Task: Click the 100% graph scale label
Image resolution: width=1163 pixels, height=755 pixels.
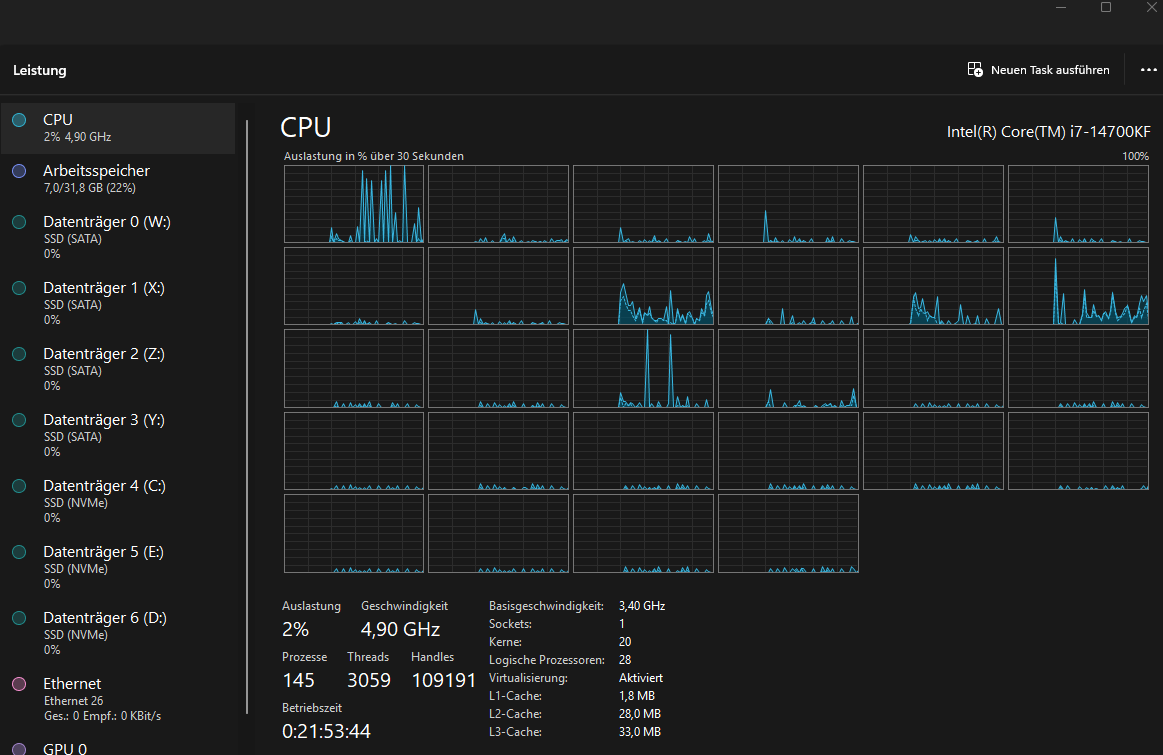Action: (x=1136, y=156)
